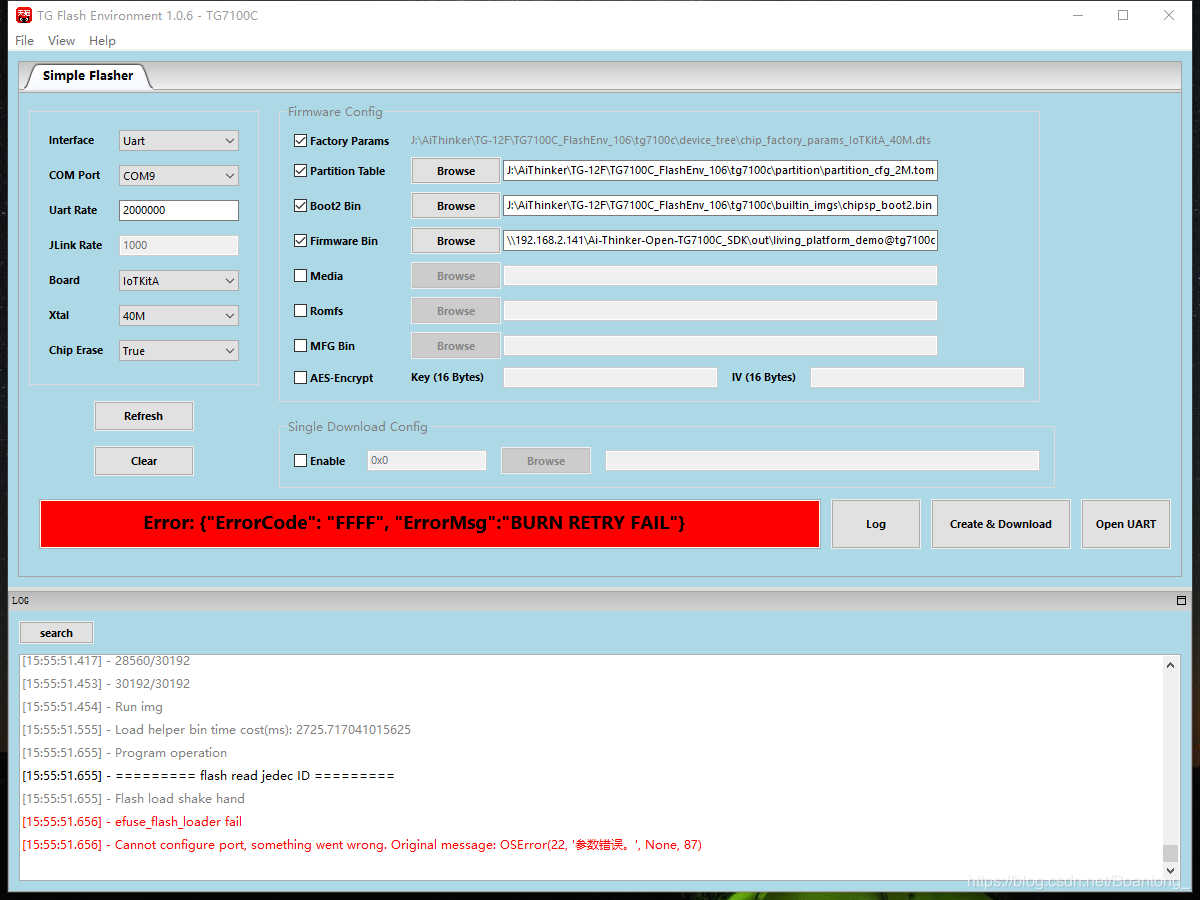Screen dimensions: 1200x900
Task: Click log line 'Run img'
Action: (x=92, y=707)
